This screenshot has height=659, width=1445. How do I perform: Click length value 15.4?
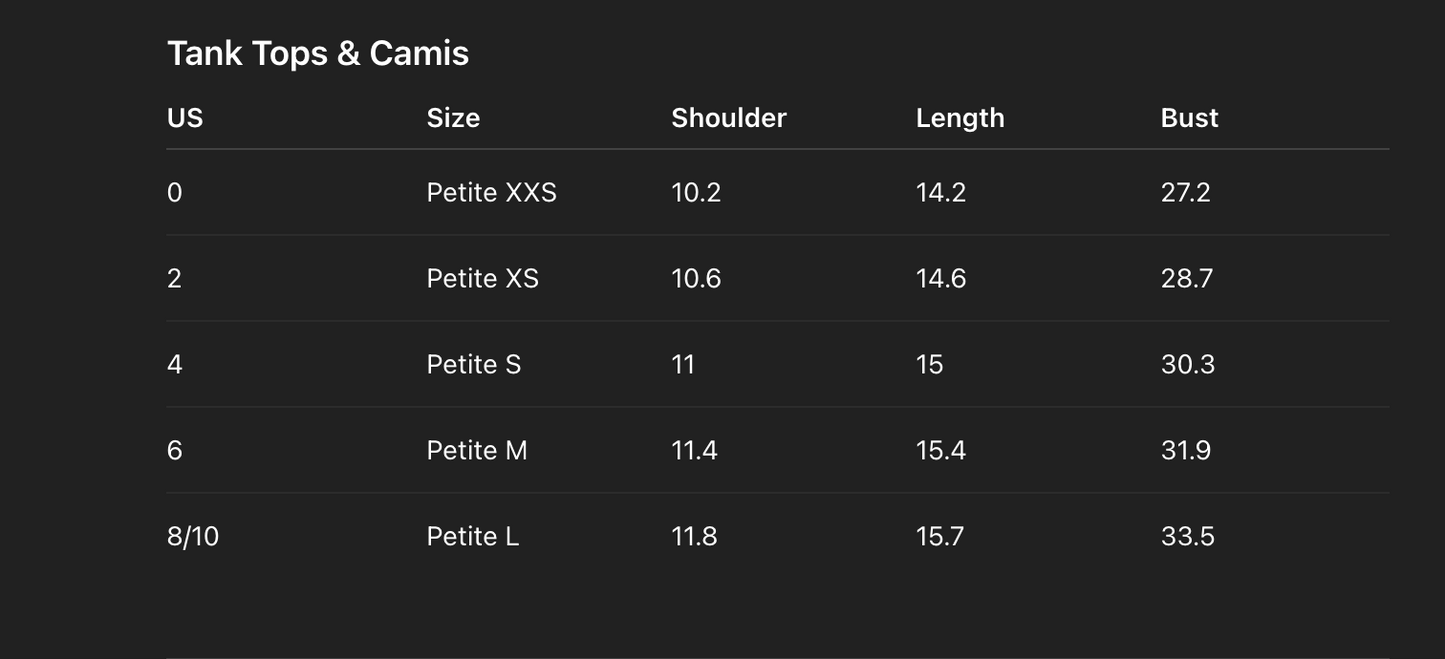coord(941,450)
